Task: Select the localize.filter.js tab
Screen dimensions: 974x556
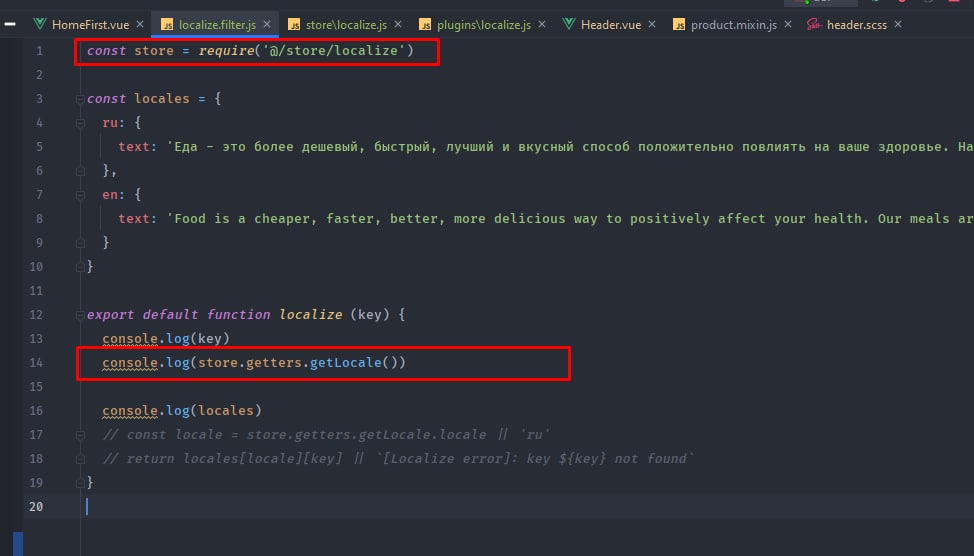Action: pyautogui.click(x=217, y=25)
